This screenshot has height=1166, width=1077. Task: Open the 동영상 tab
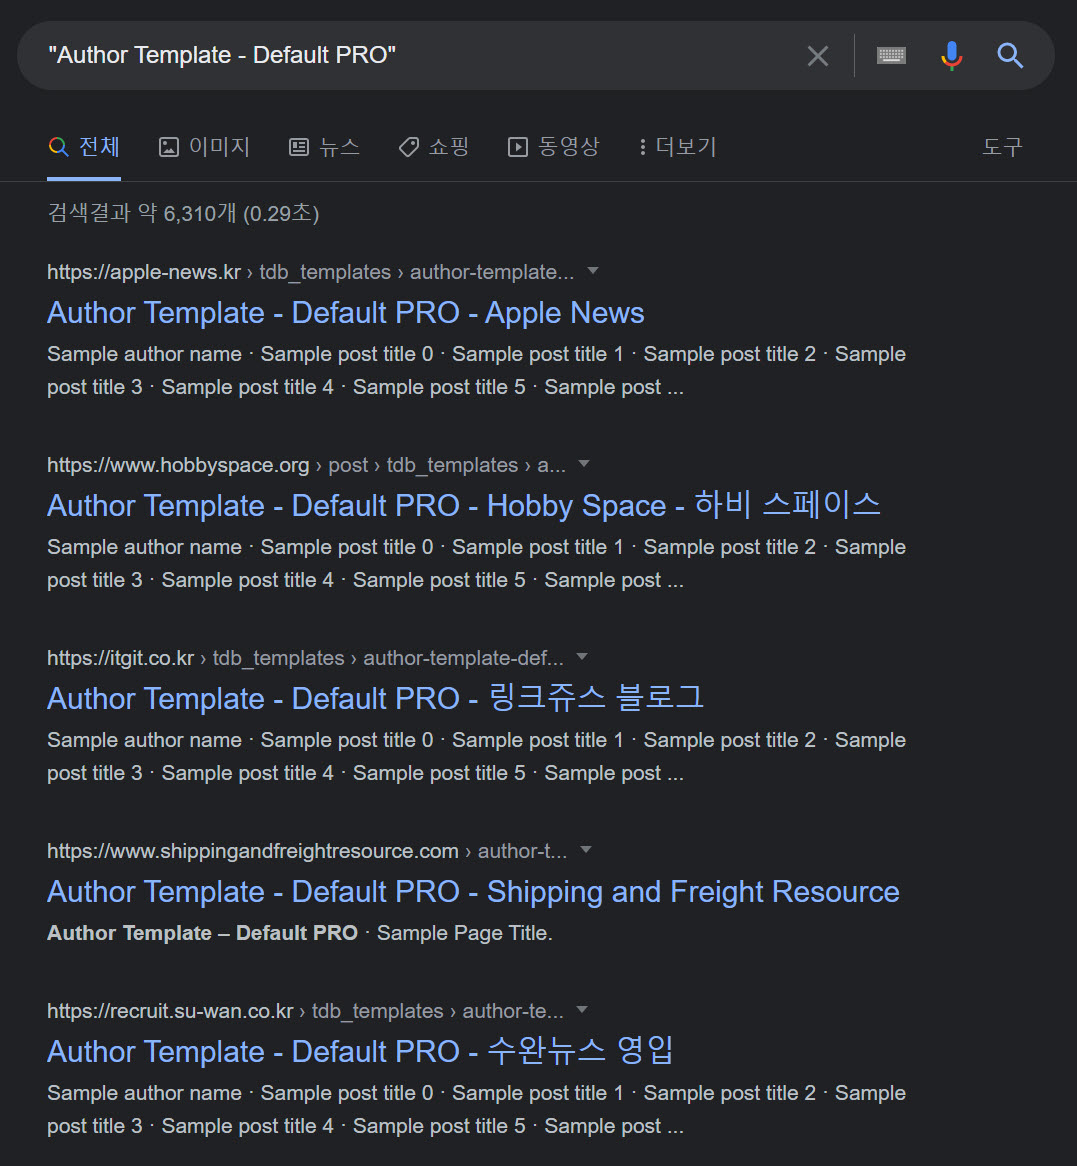click(x=553, y=146)
